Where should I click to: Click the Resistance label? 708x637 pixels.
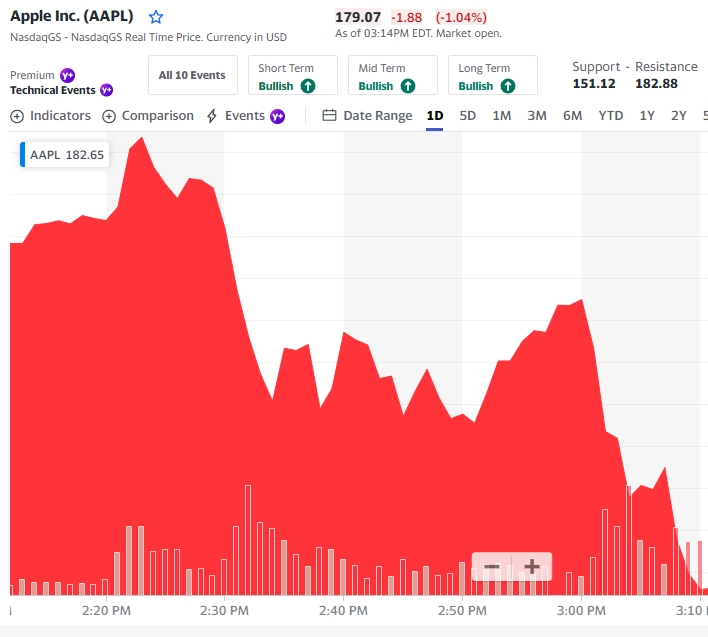(x=666, y=67)
